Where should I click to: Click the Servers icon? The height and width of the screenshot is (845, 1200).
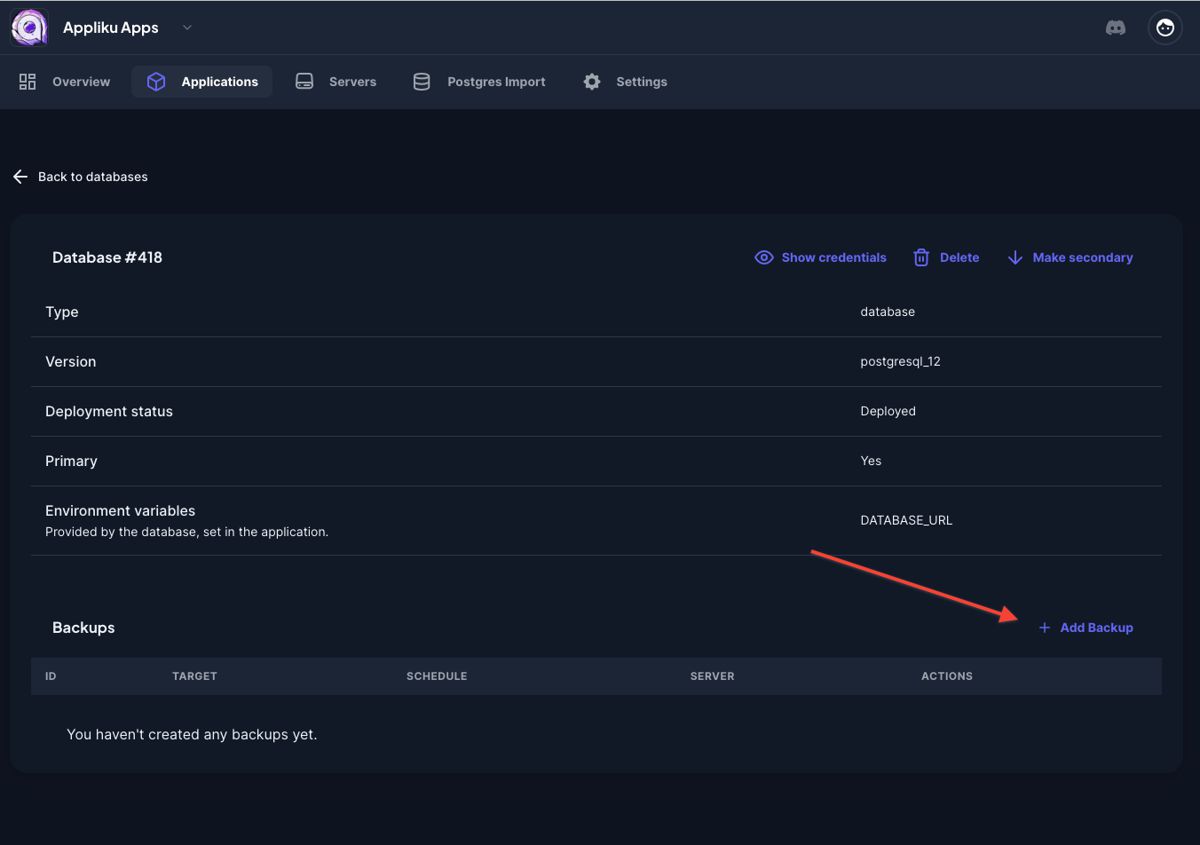[305, 82]
